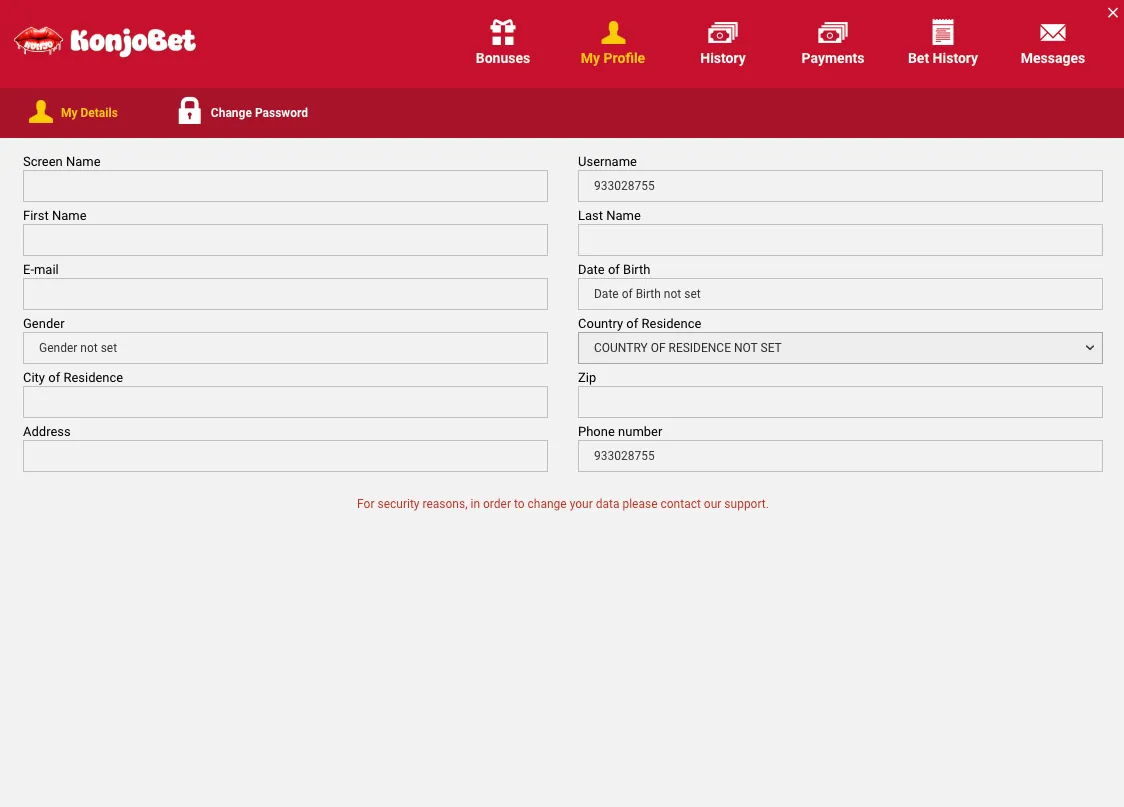Click the security reasons support notice
The height and width of the screenshot is (807, 1124).
(563, 504)
